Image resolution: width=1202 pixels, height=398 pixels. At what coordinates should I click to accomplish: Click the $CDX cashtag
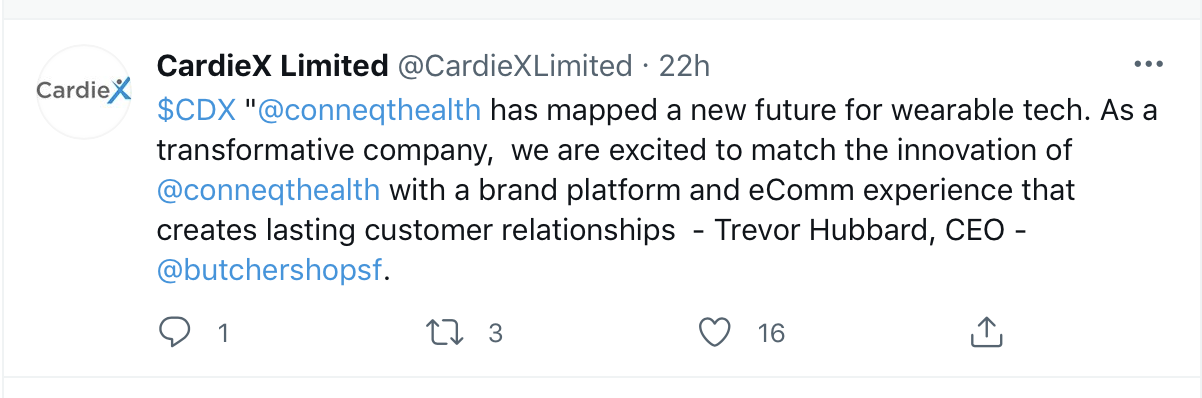[x=197, y=110]
